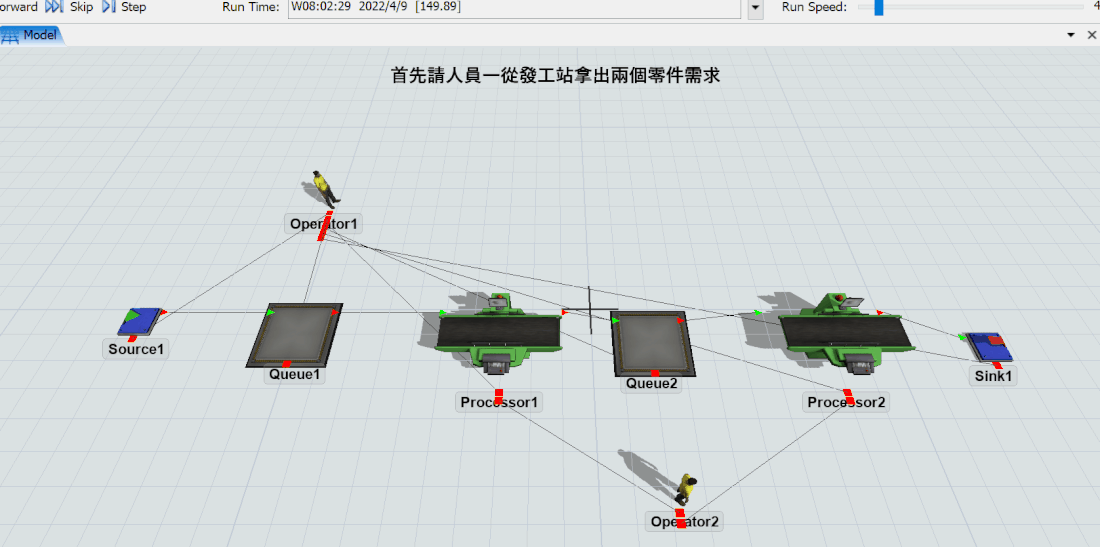The width and height of the screenshot is (1100, 547).
Task: Open the Model view options arrow
Action: click(x=1071, y=35)
